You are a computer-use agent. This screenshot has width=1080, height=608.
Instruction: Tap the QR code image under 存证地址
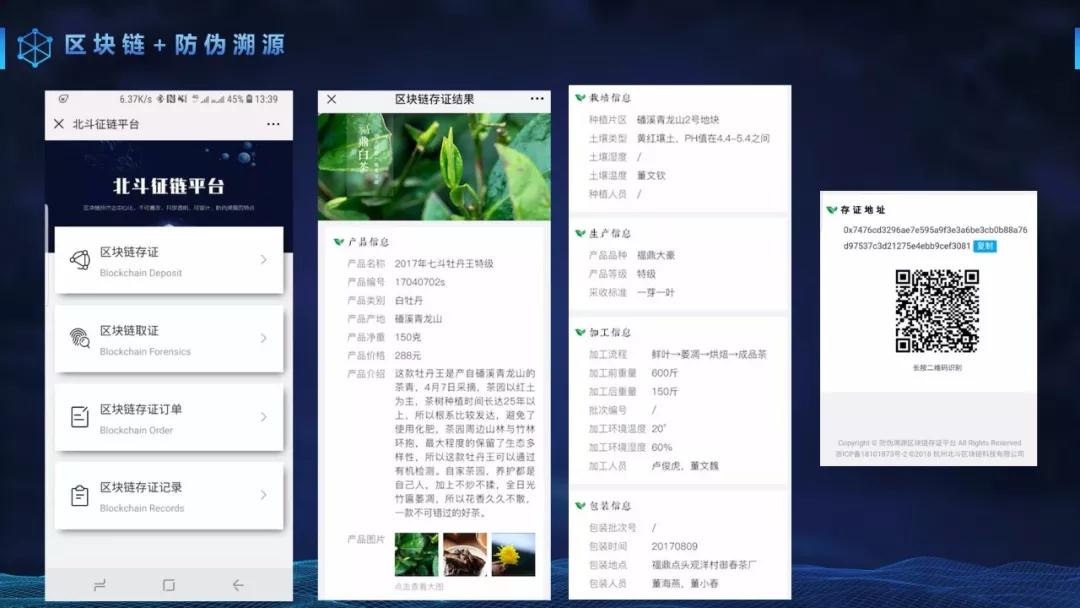tap(937, 311)
